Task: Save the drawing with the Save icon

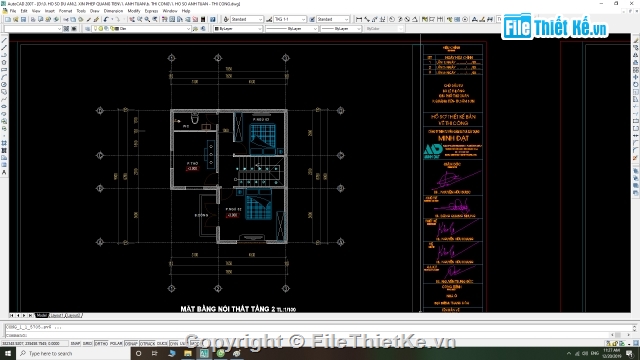Action: click(23, 19)
